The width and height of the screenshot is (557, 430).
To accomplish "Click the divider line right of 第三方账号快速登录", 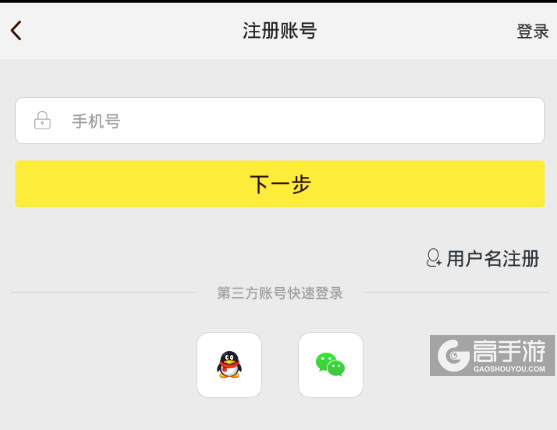I will click(458, 293).
